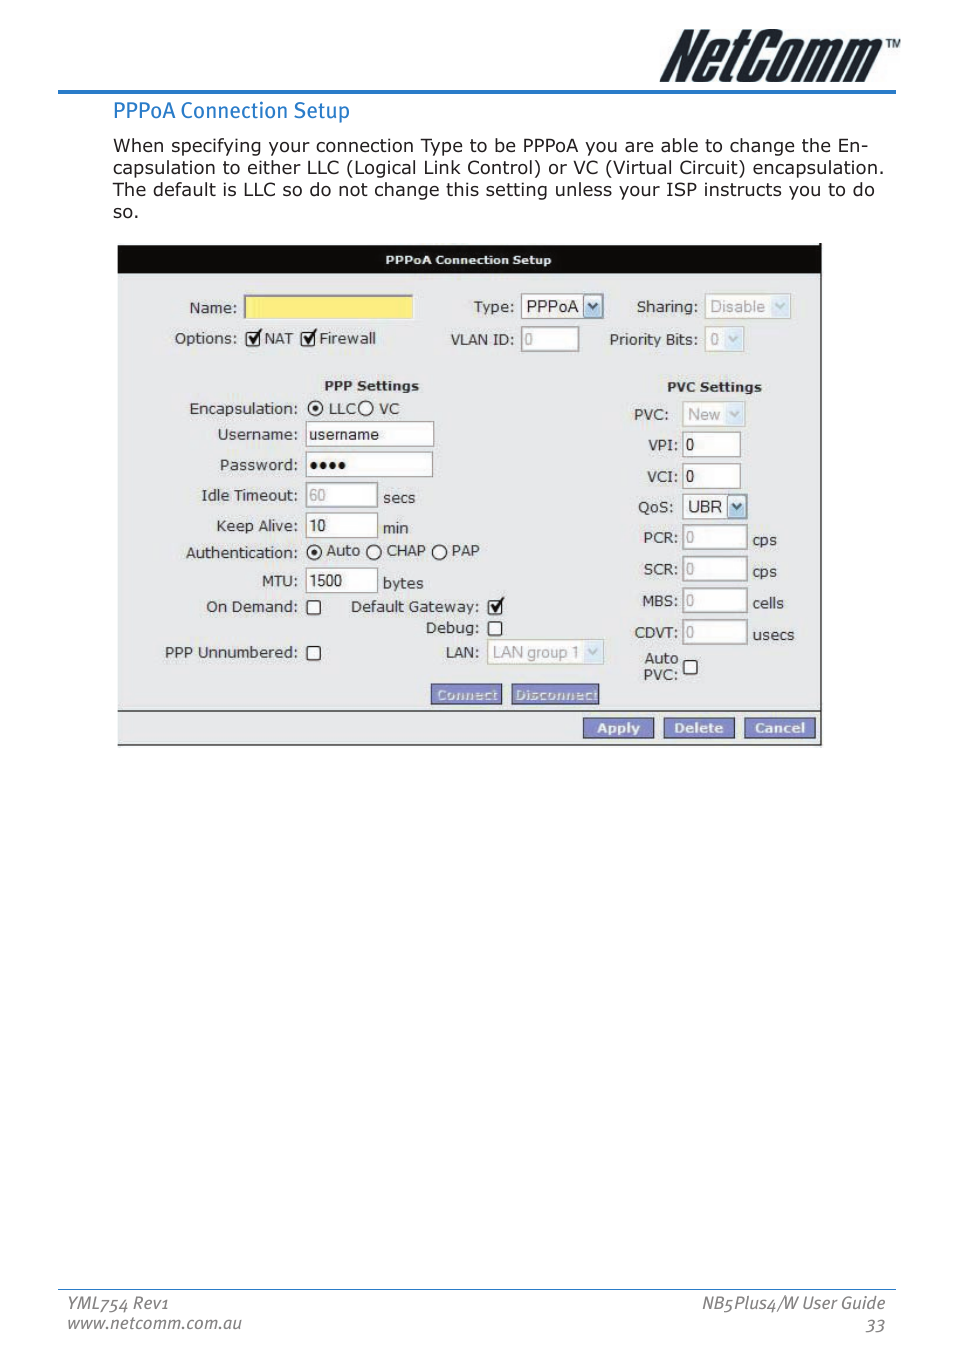The width and height of the screenshot is (954, 1354).
Task: Open the PVC dropdown showing New
Action: coord(714,414)
